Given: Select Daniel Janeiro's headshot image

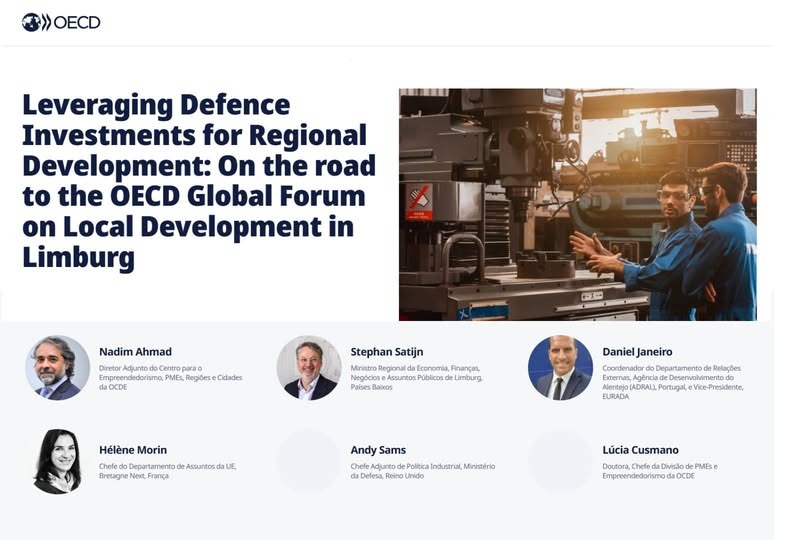Looking at the screenshot, I should coord(560,367).
